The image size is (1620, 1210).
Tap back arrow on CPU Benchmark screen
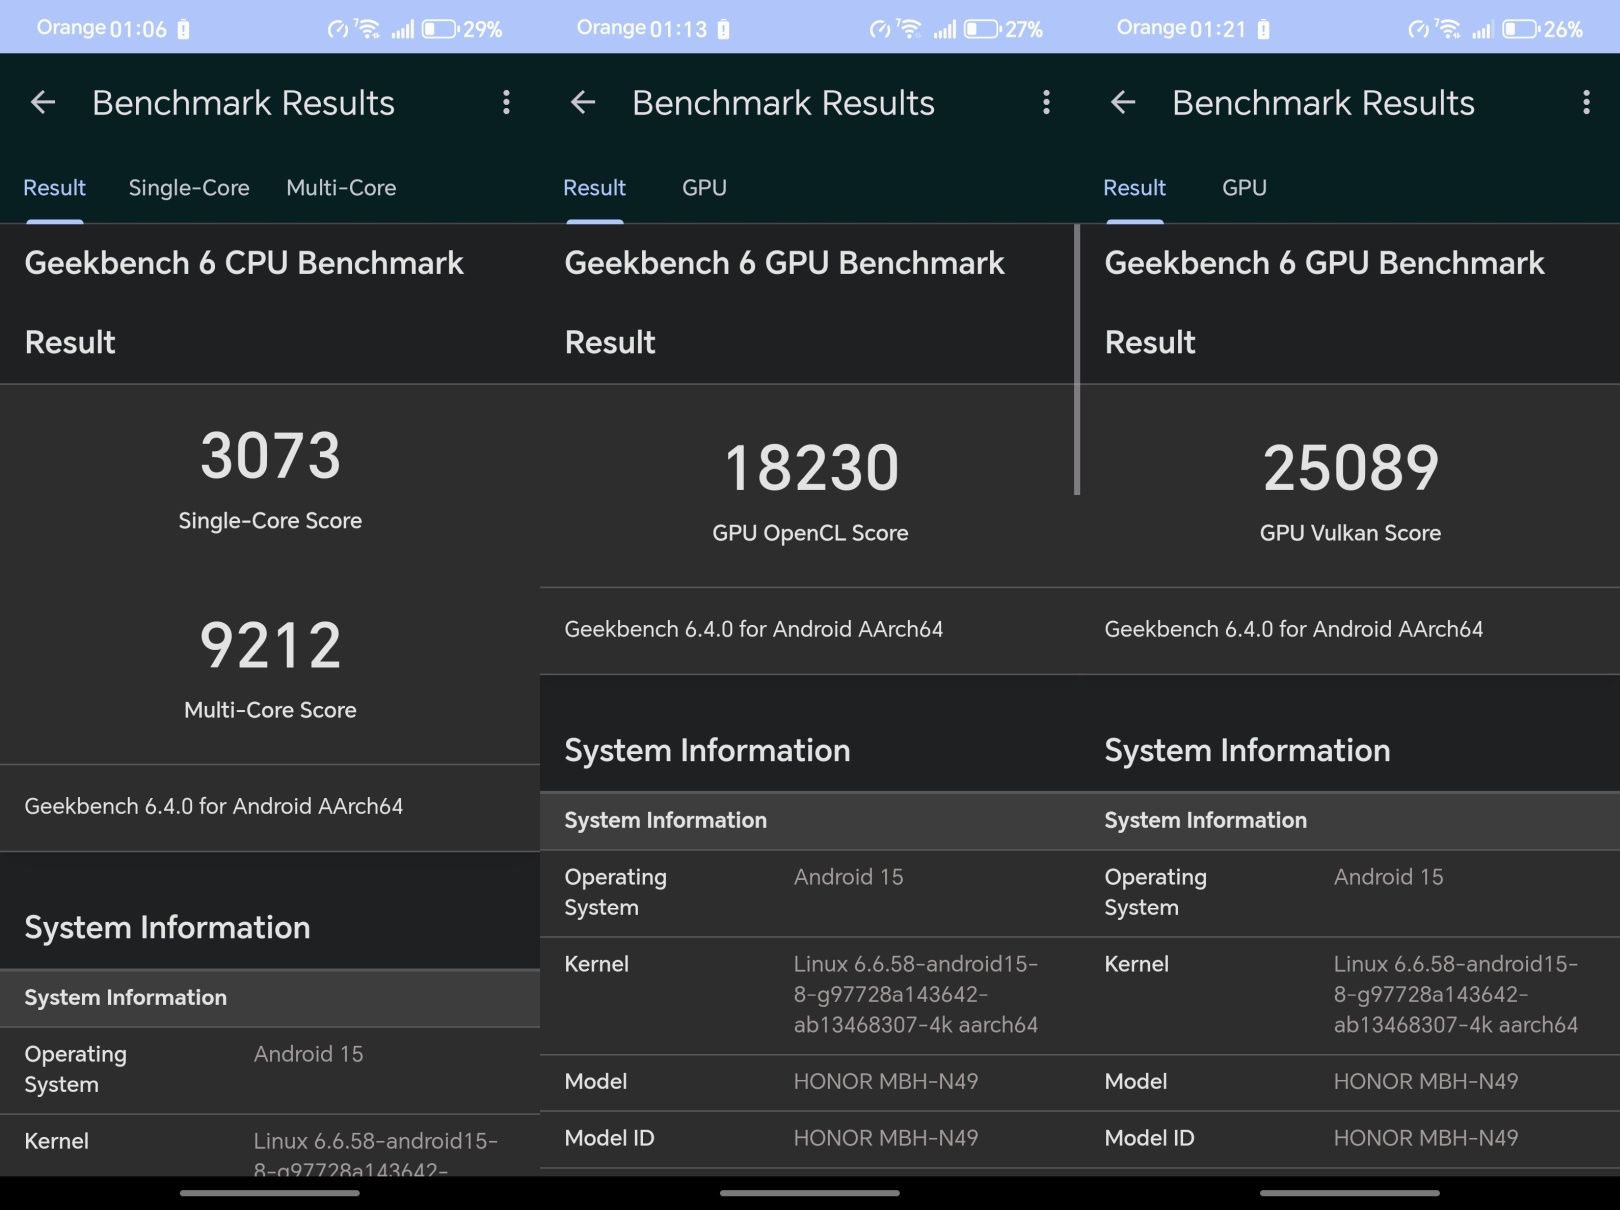pyautogui.click(x=43, y=102)
